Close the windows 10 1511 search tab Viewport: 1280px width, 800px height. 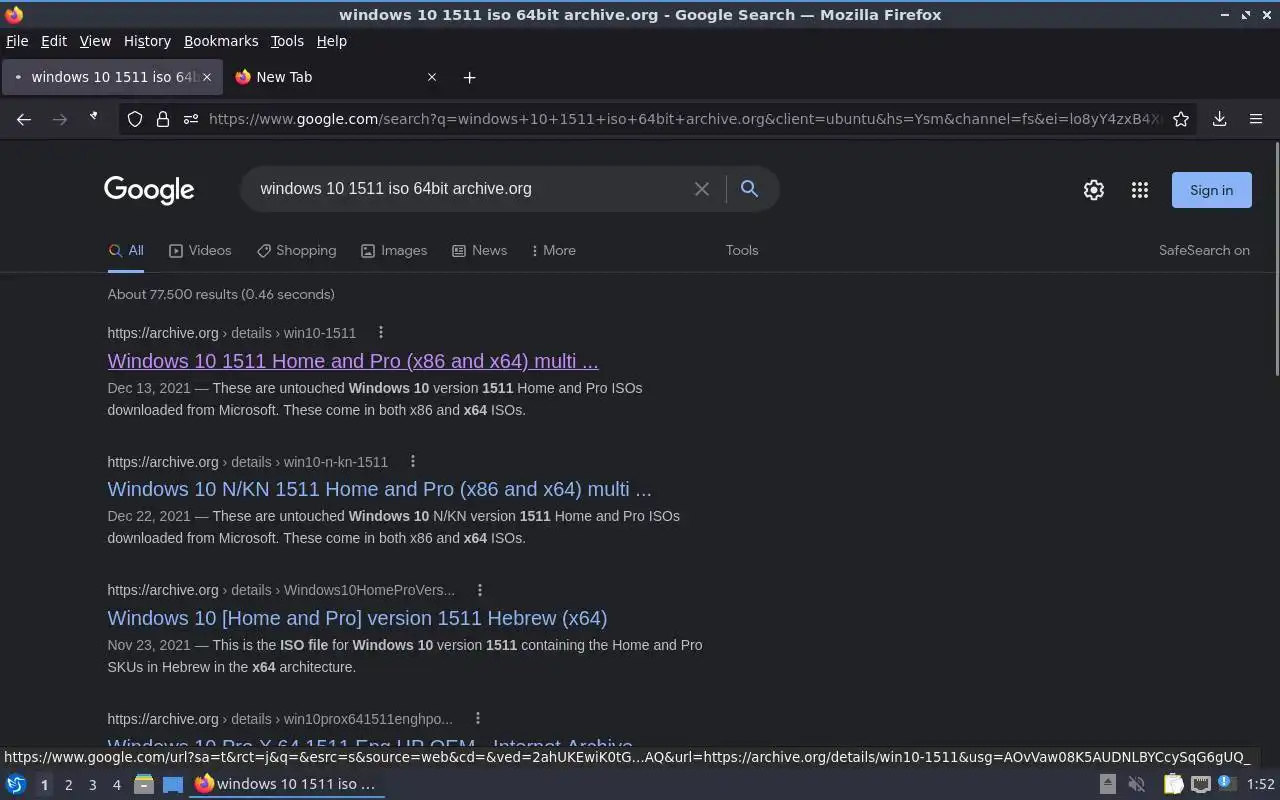coord(207,77)
